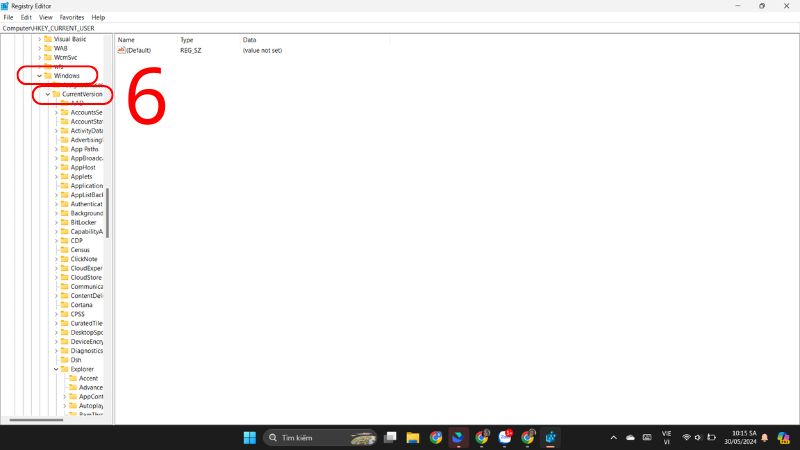This screenshot has width=800, height=450.
Task: Select the Census folder icon
Action: coord(64,249)
